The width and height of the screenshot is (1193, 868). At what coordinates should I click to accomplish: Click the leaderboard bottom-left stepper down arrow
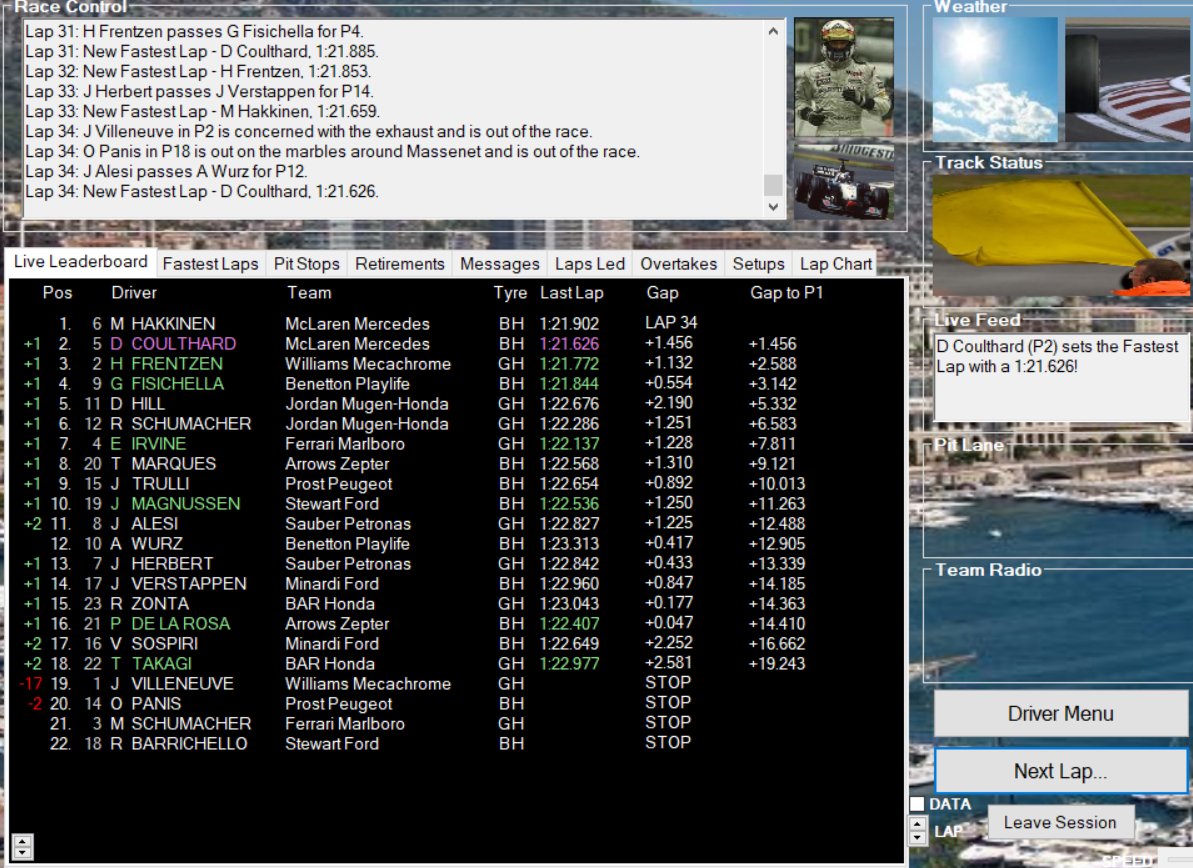[22, 853]
